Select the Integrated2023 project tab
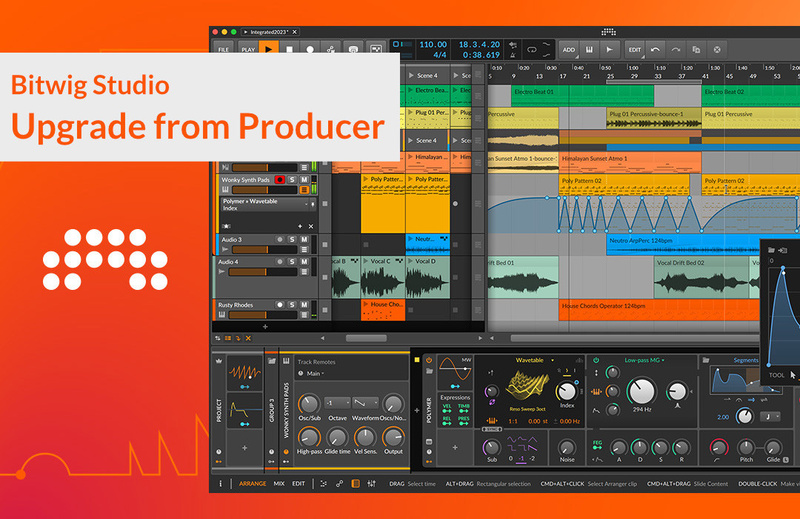The height and width of the screenshot is (519, 800). point(270,32)
